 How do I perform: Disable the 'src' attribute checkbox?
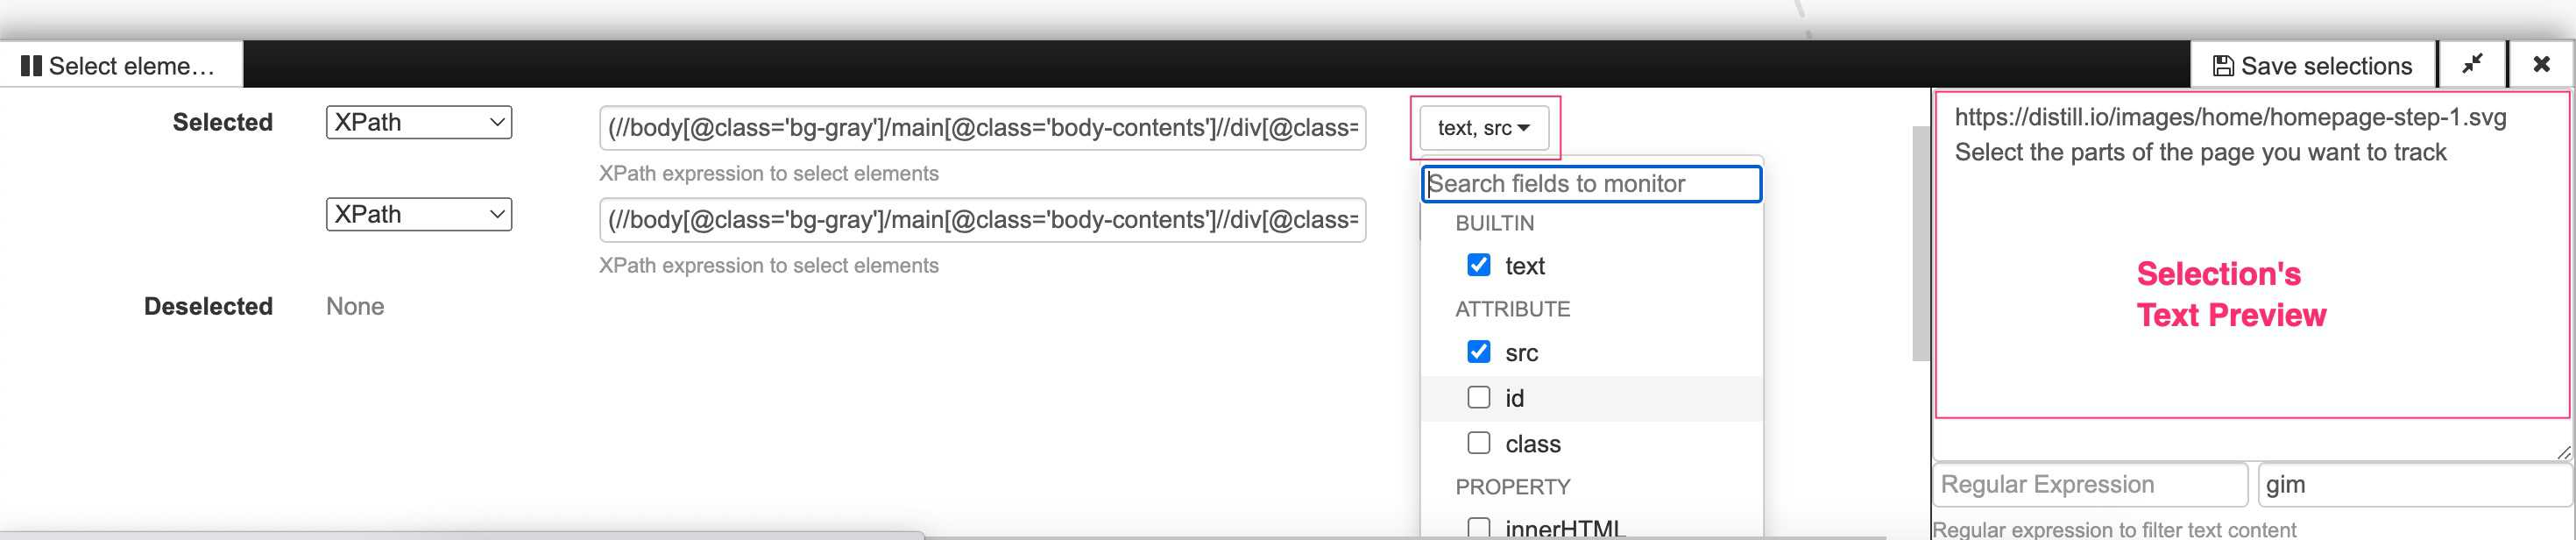coord(1478,351)
